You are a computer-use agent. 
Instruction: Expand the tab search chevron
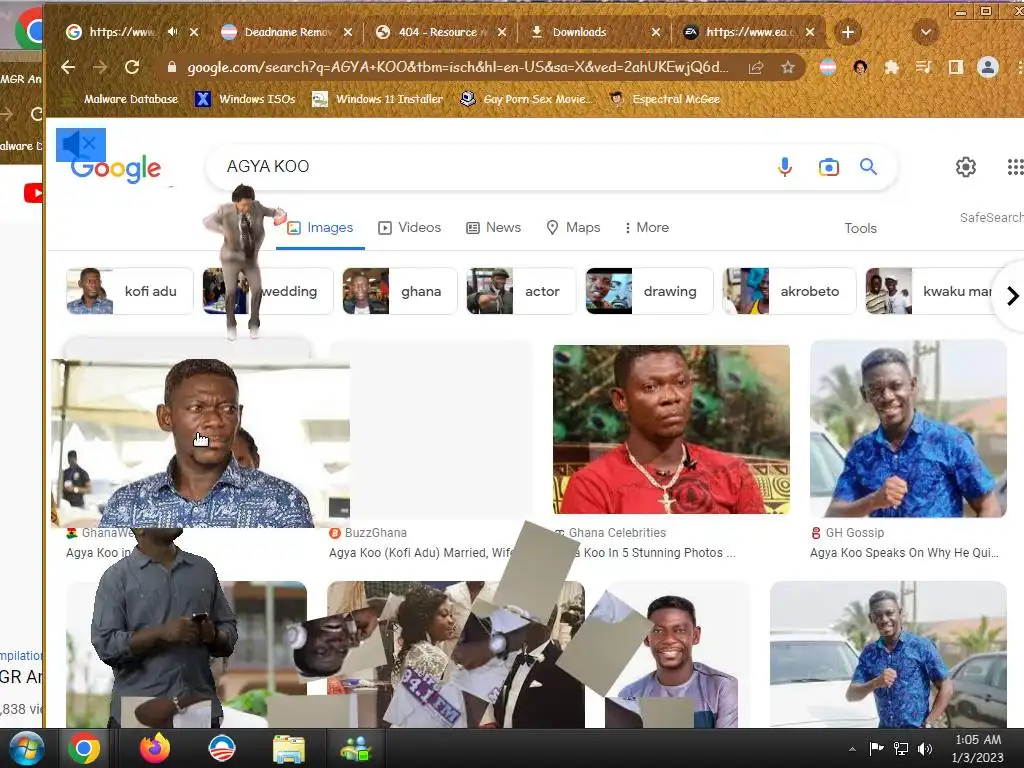(x=925, y=32)
